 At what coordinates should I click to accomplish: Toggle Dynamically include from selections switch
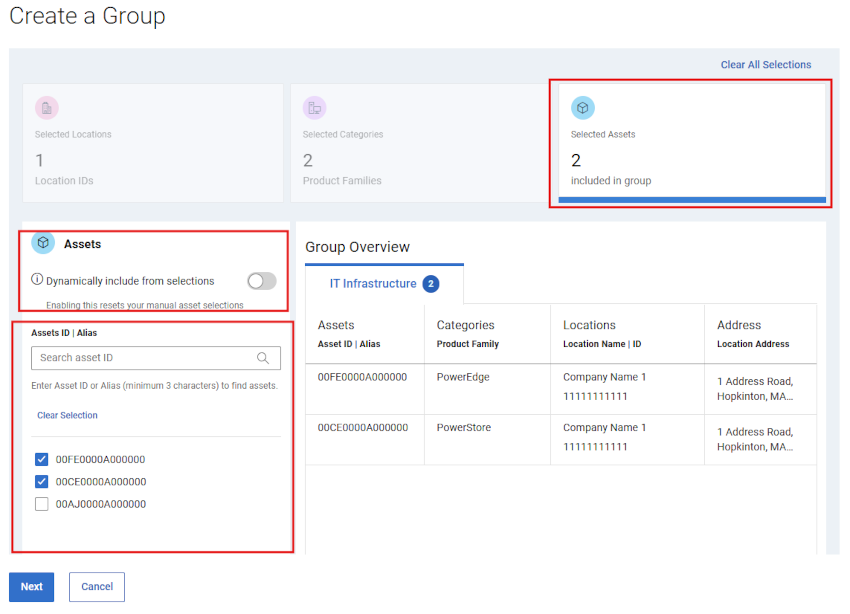[x=262, y=281]
